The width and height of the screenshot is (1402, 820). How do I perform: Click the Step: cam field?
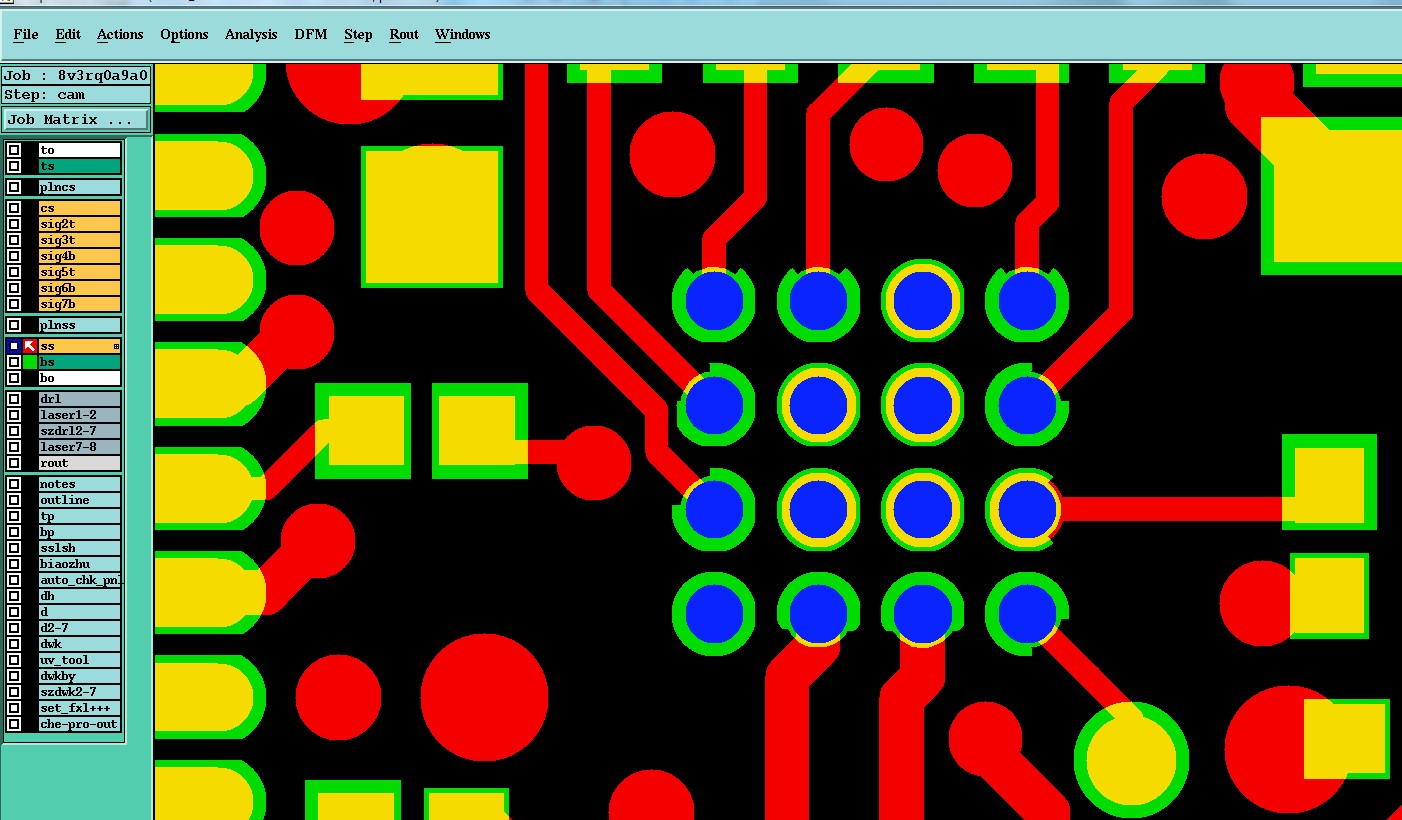point(76,95)
